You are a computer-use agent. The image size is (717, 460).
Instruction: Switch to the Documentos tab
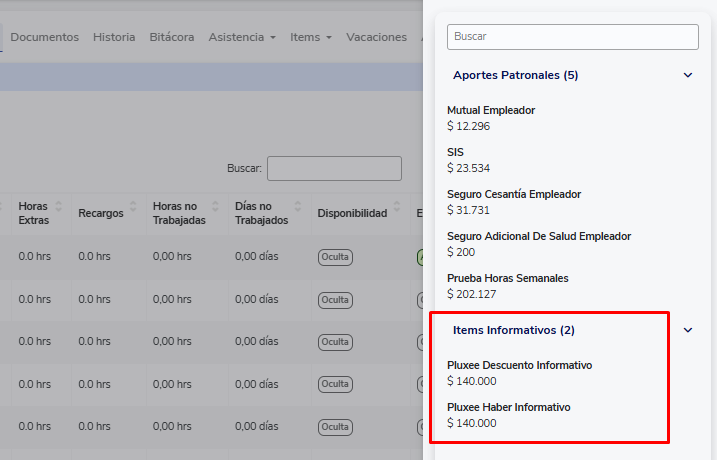[44, 37]
